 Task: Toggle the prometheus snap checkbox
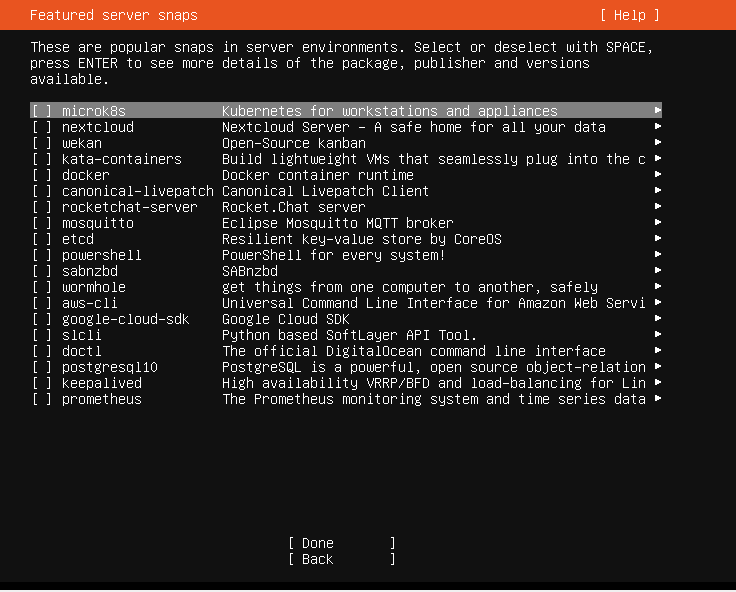point(42,398)
